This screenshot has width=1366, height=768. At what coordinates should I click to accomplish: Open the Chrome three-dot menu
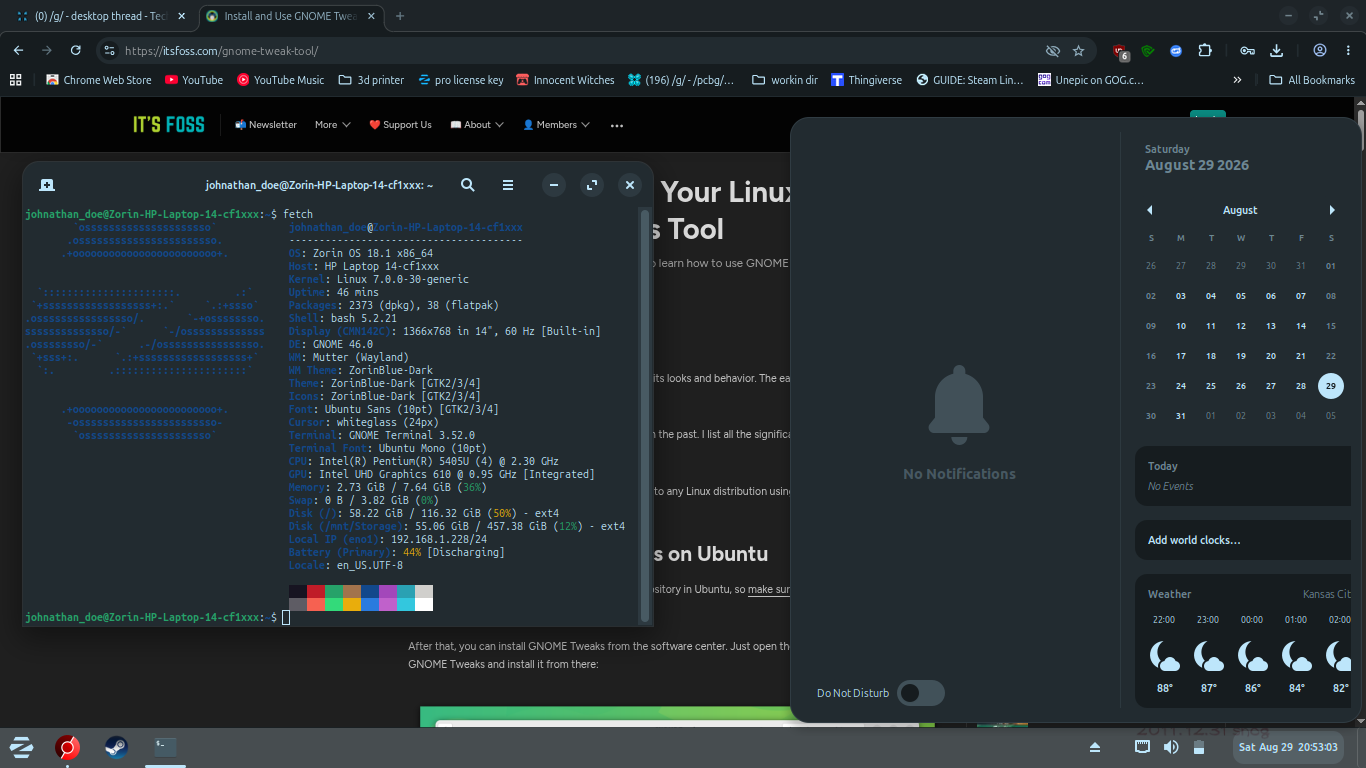pyautogui.click(x=1348, y=50)
